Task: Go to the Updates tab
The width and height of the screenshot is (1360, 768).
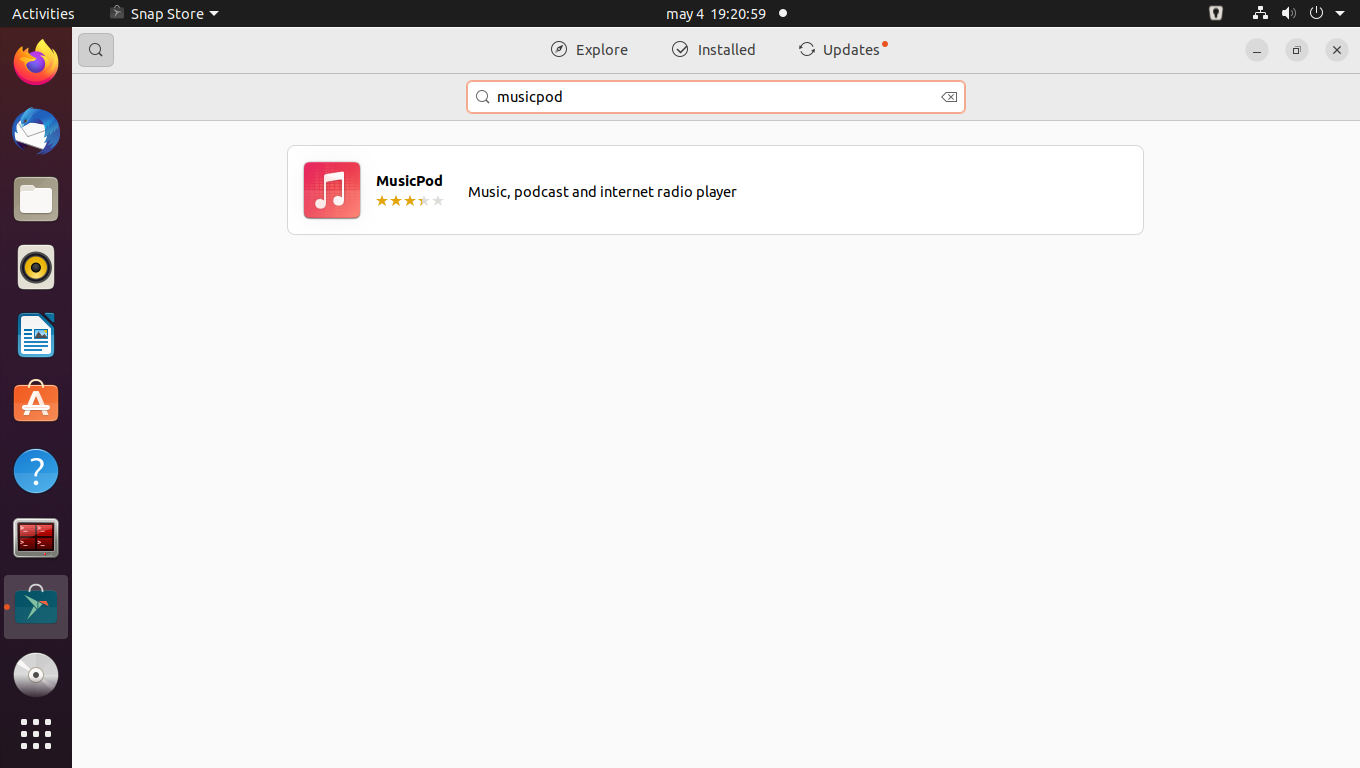Action: point(843,50)
